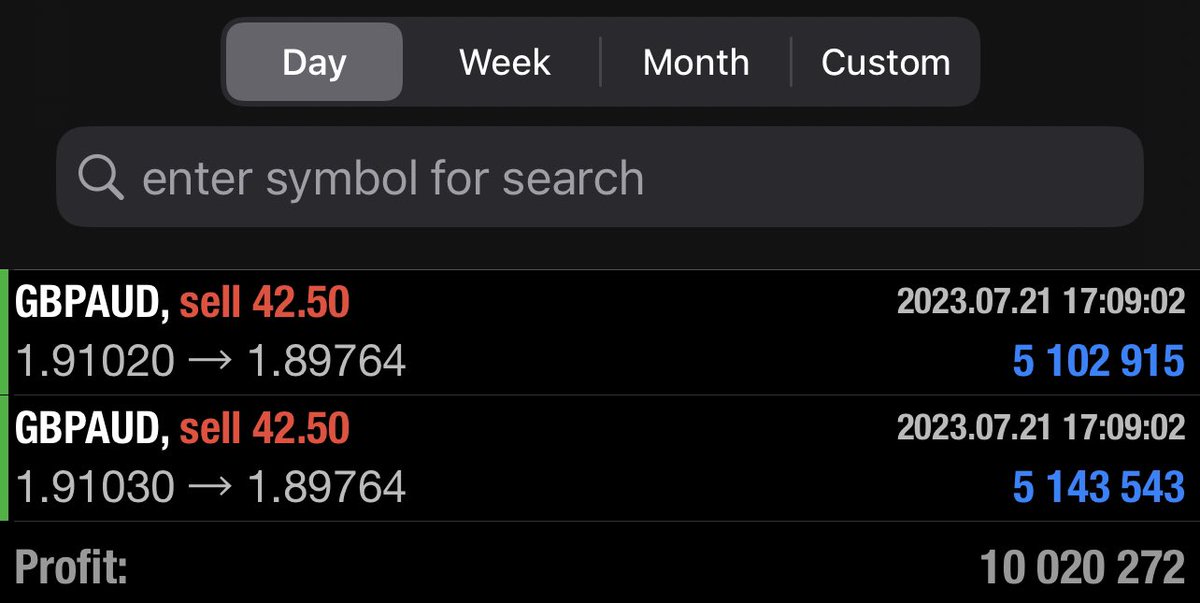Open the Custom period tab
The image size is (1200, 603).
pyautogui.click(x=885, y=62)
